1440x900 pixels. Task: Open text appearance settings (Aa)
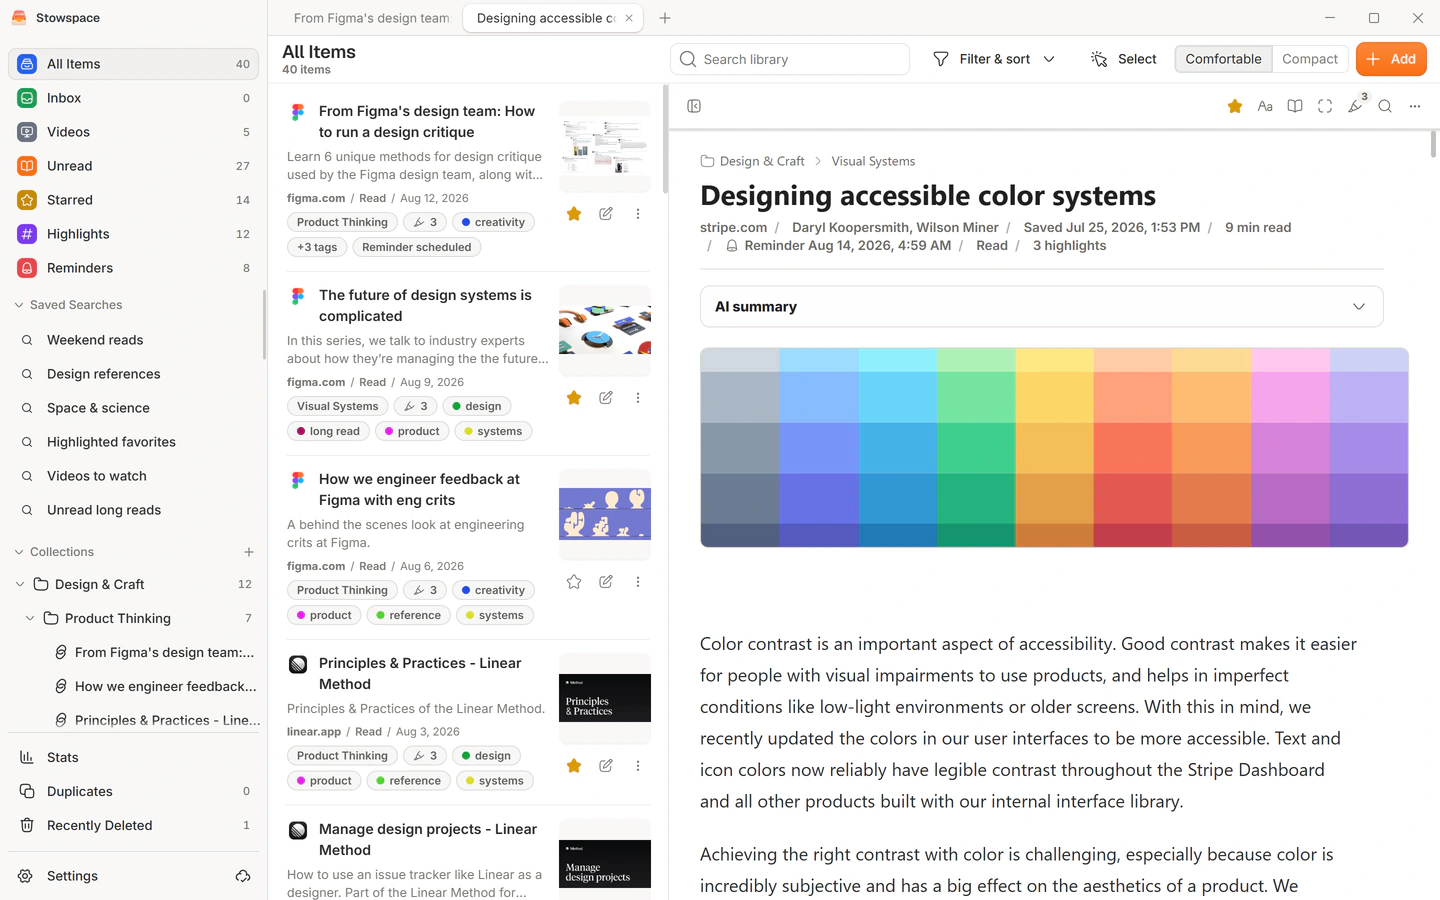1265,106
